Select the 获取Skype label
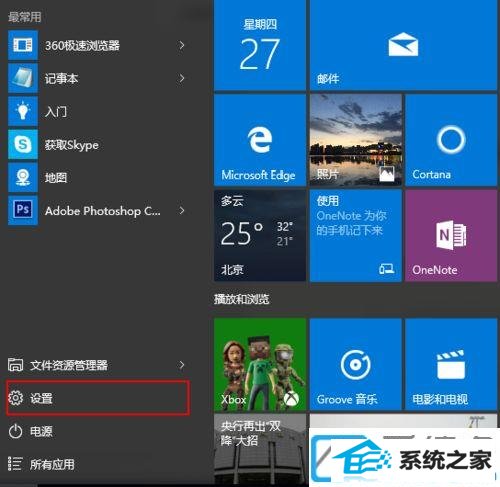Screen dimensions: 500x487 click(72, 145)
